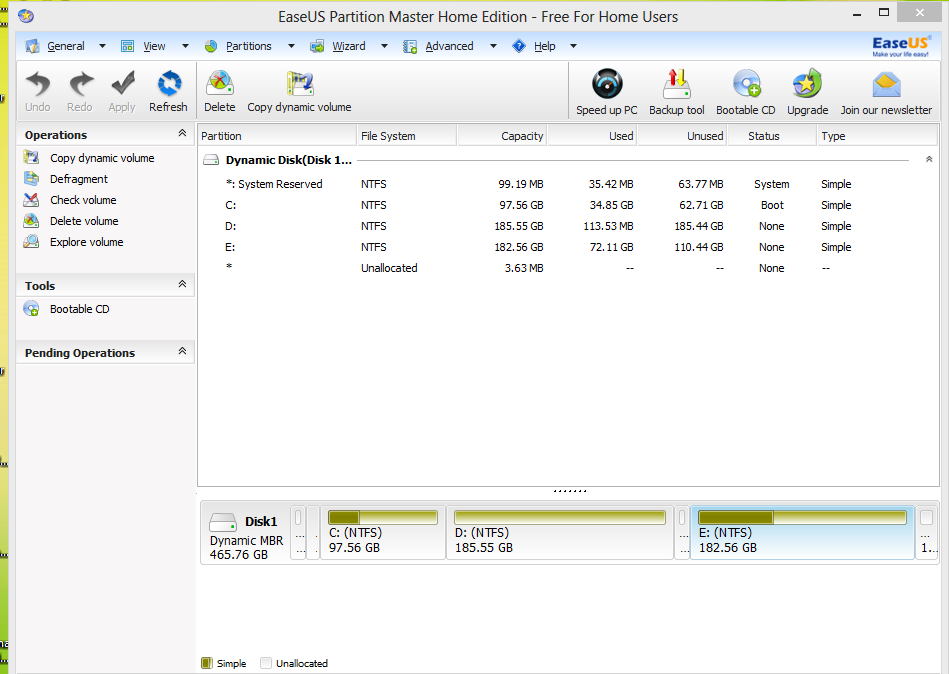Click the application icon in the title bar
This screenshot has height=674, width=949.
pyautogui.click(x=26, y=16)
